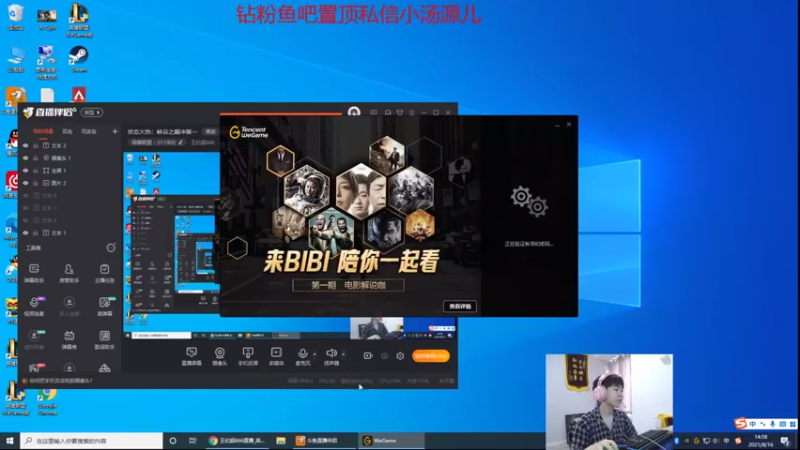The height and width of the screenshot is (450, 800).
Task: Switch to the third scene tab
Action: click(x=89, y=132)
